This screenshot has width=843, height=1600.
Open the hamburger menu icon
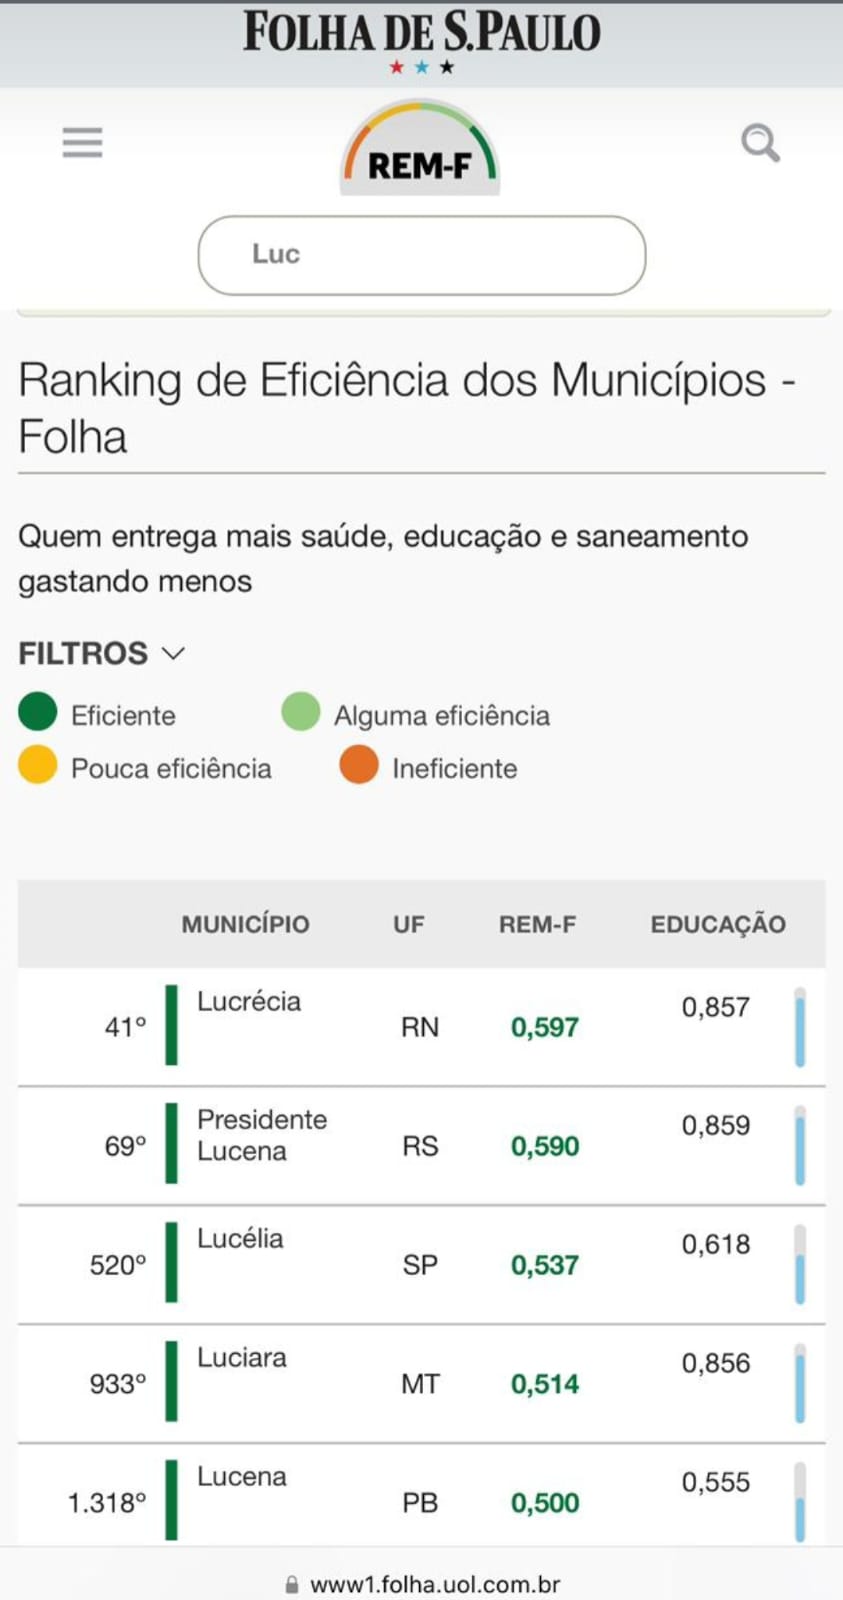82,143
